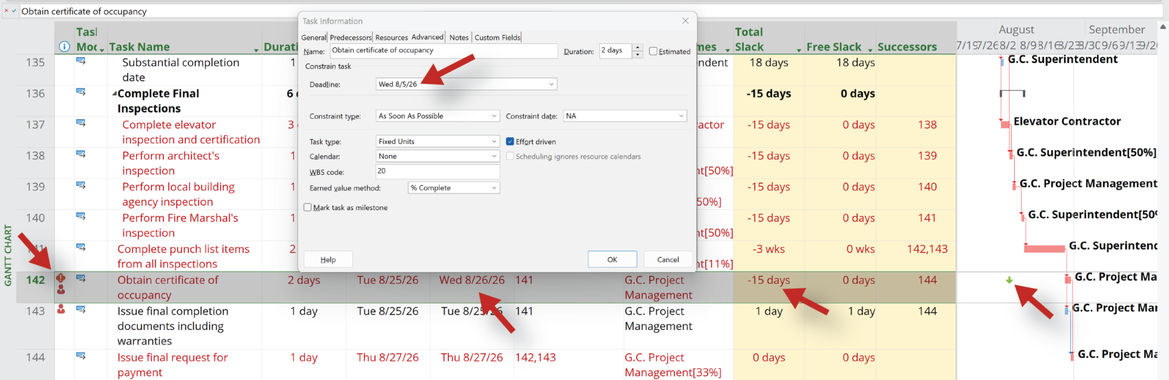Open the Constraint type dropdown
This screenshot has width=1169, height=380.
(x=494, y=116)
